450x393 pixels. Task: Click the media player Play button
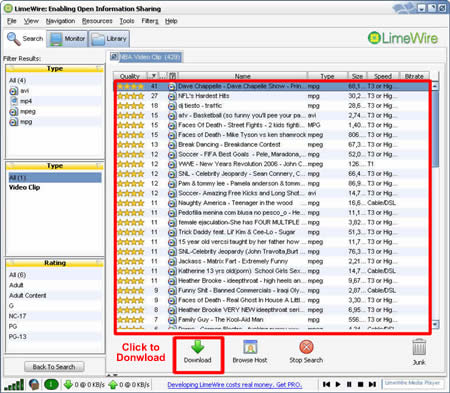[338, 384]
